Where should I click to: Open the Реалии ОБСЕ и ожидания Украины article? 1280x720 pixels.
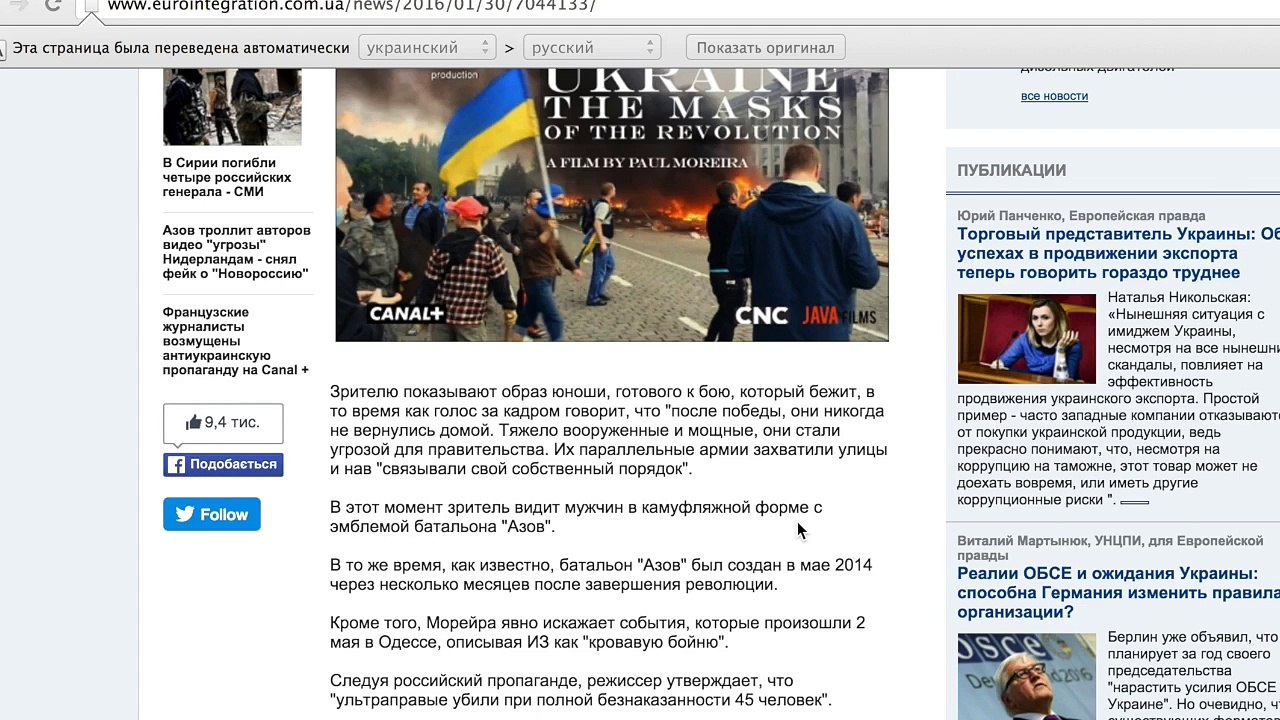coord(1118,593)
